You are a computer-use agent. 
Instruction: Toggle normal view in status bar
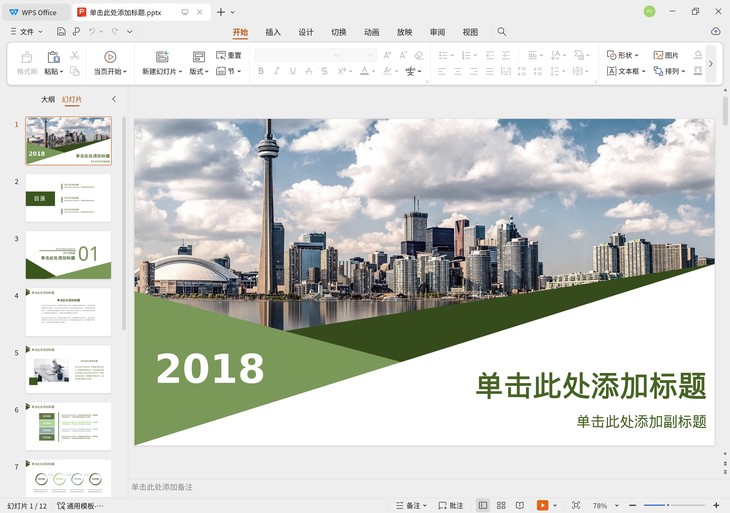(483, 506)
